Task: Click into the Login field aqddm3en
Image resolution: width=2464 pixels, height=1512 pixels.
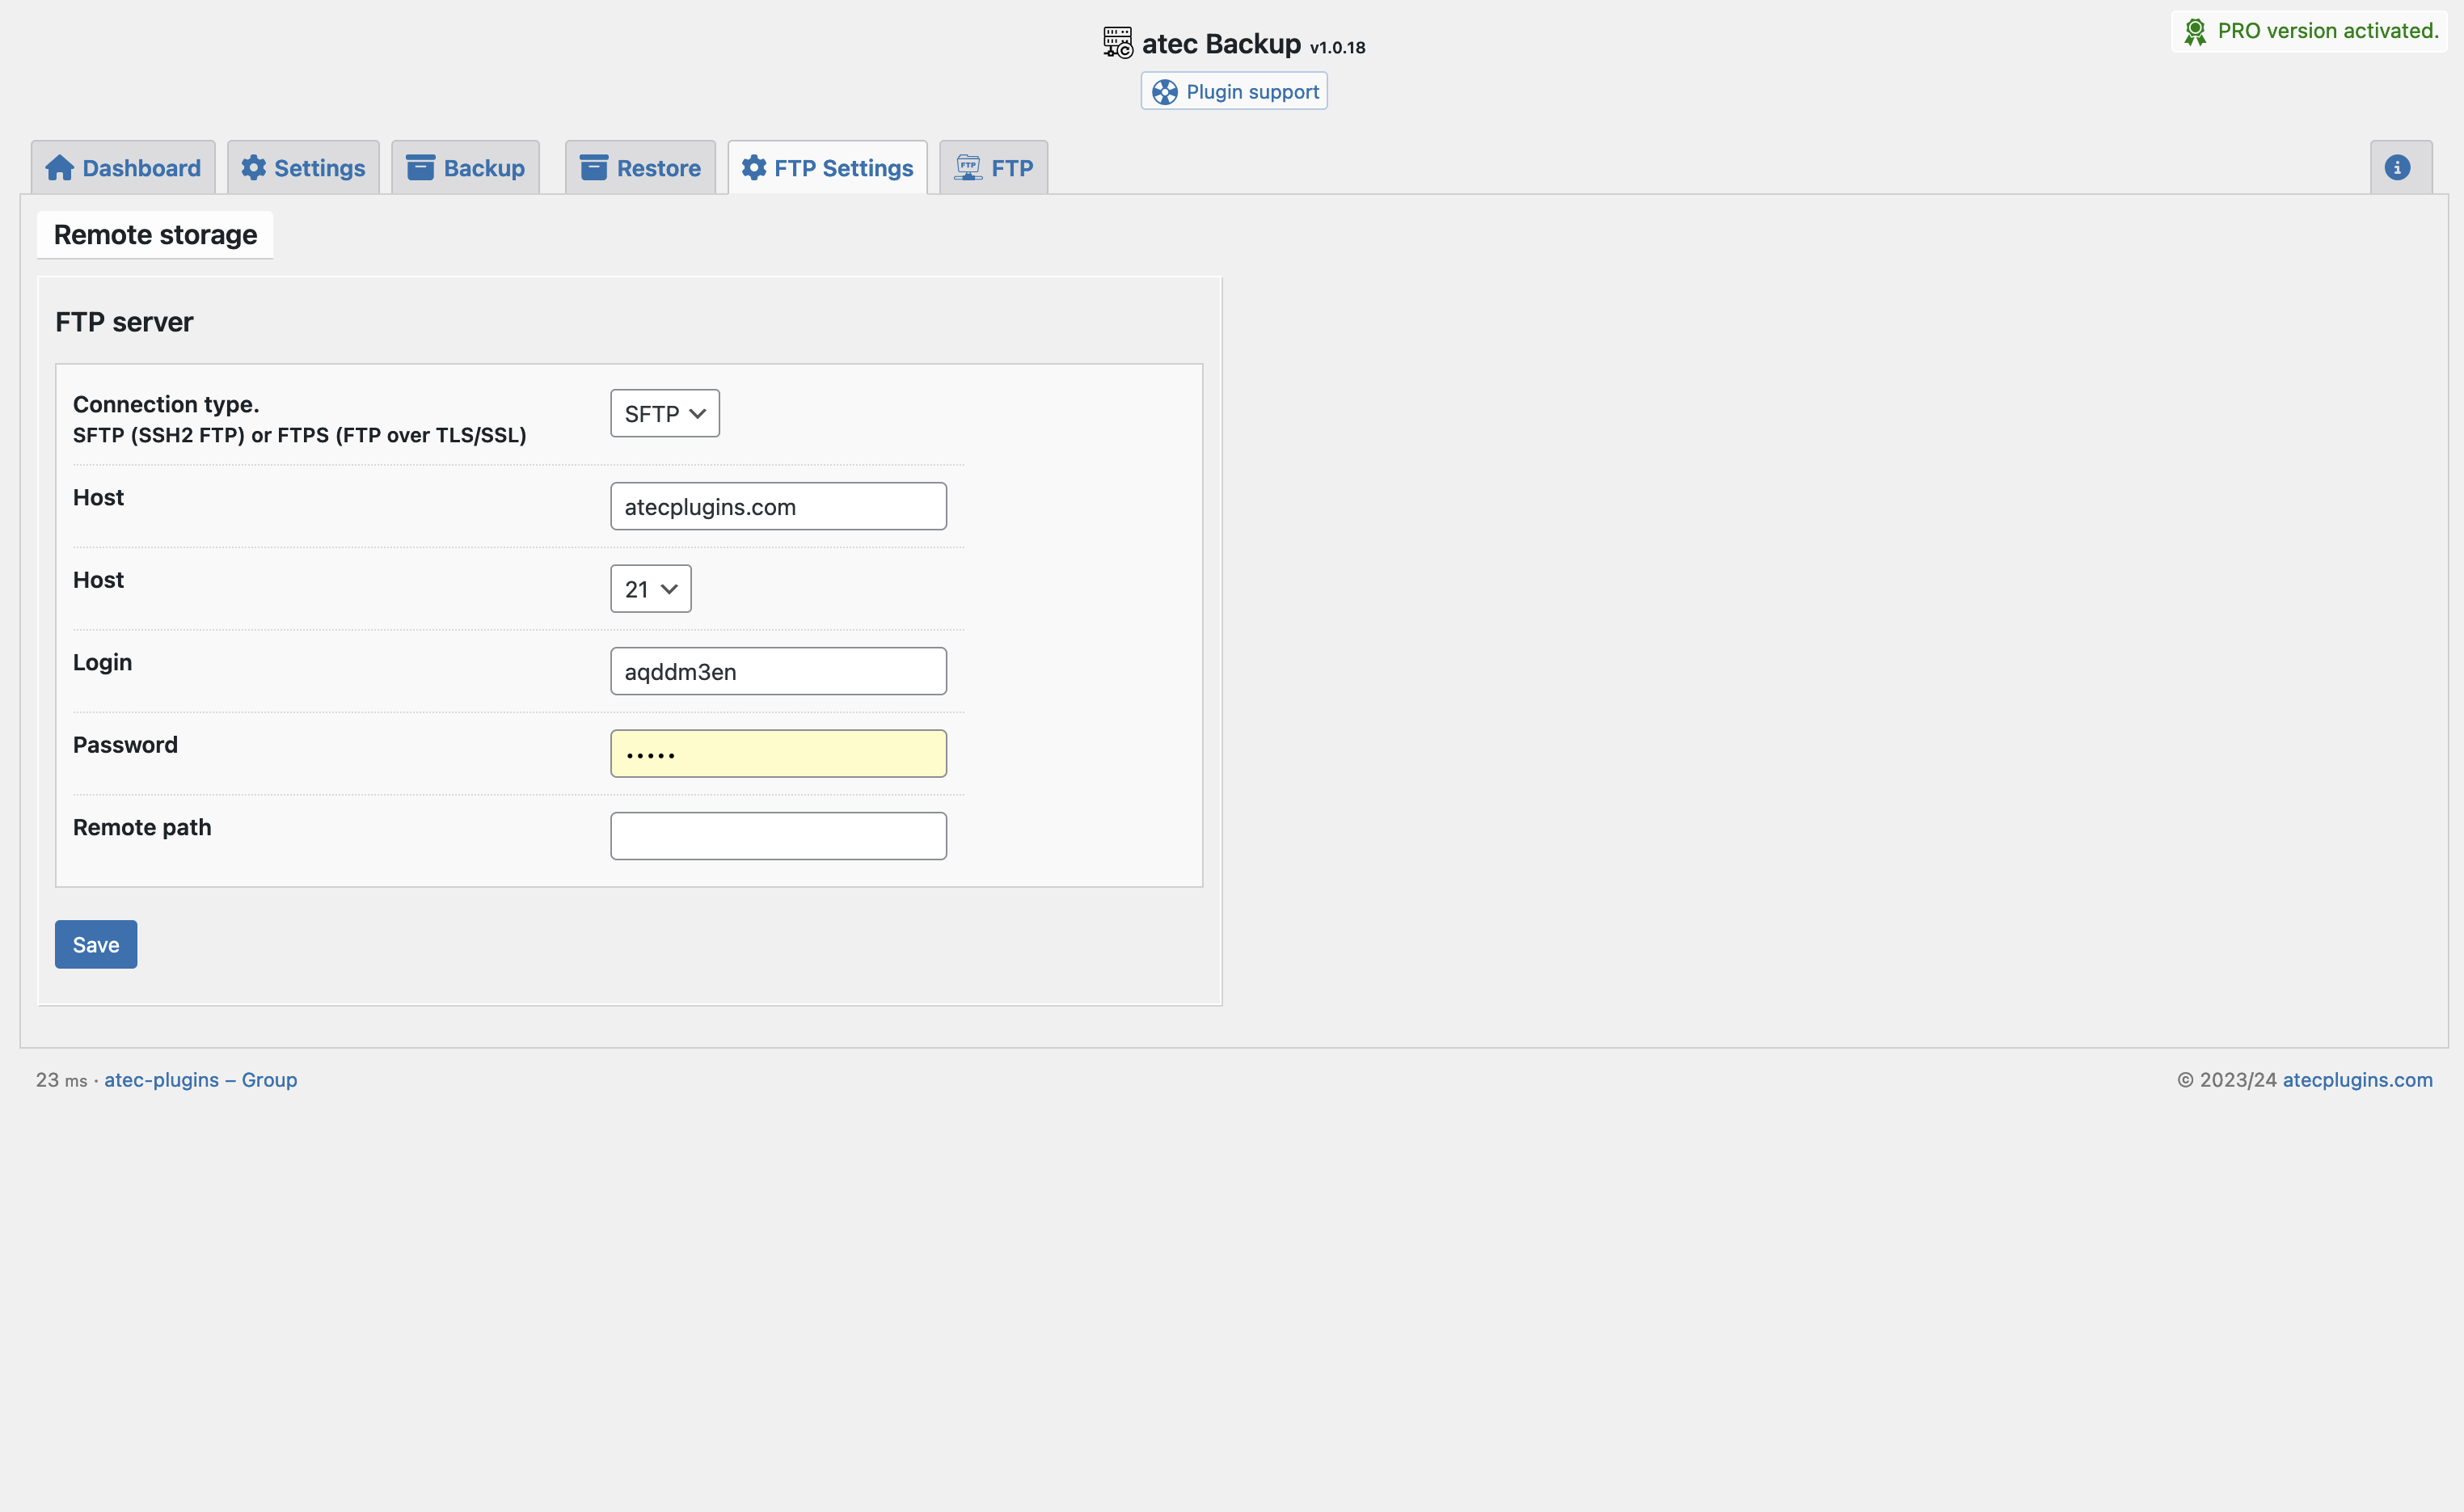Action: (x=778, y=671)
